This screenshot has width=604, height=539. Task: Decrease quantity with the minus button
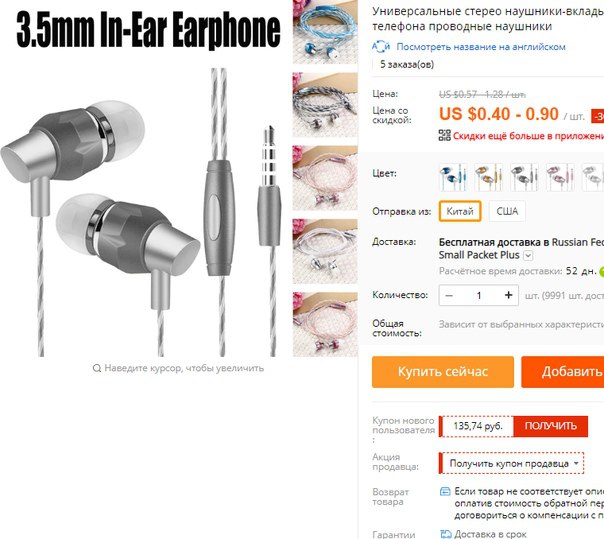pyautogui.click(x=449, y=296)
